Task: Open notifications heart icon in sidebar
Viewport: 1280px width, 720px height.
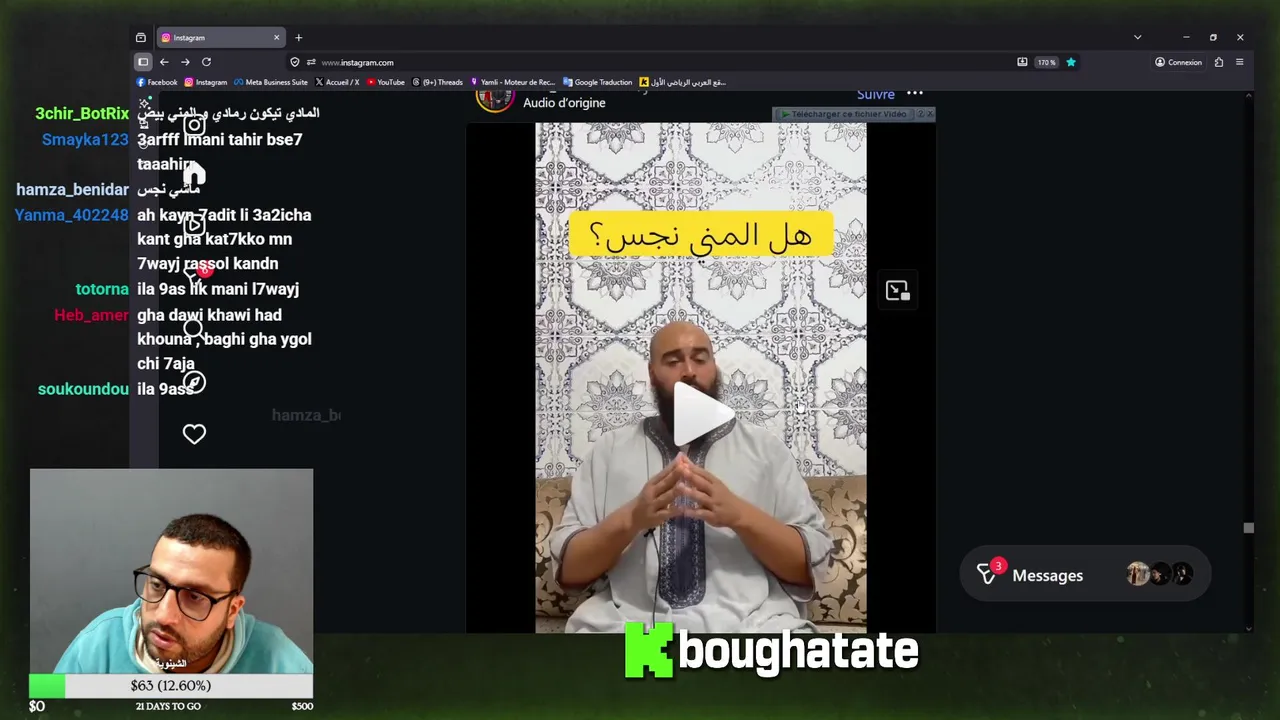Action: click(194, 434)
